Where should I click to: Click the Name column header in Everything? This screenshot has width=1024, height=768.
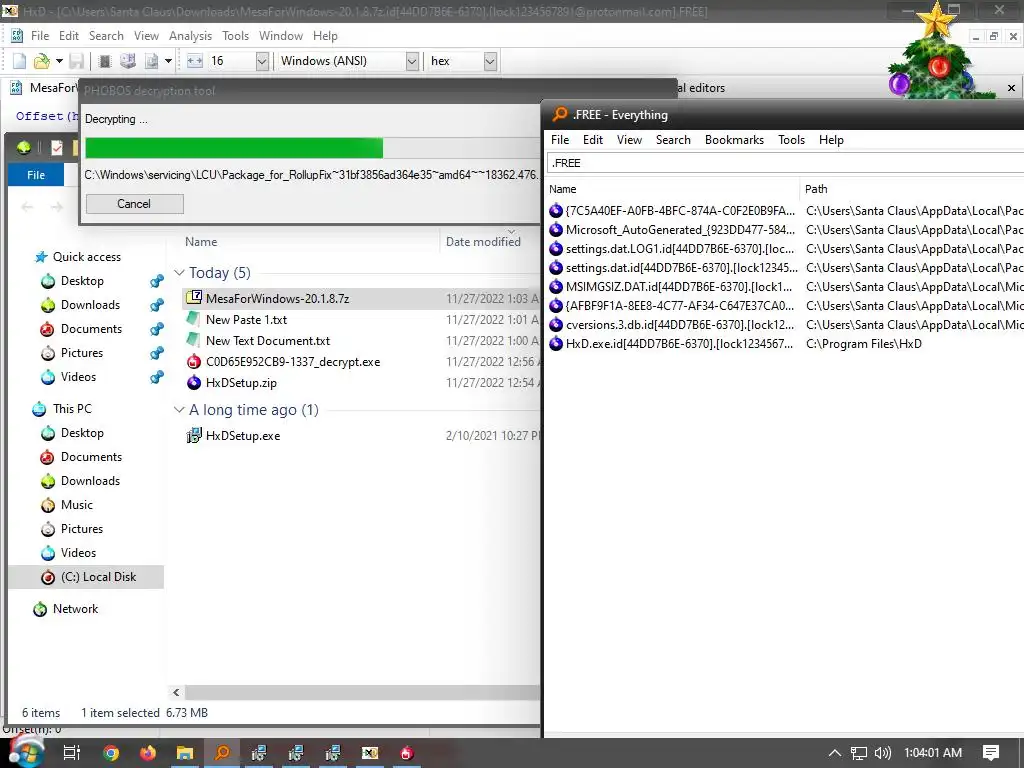click(x=671, y=189)
